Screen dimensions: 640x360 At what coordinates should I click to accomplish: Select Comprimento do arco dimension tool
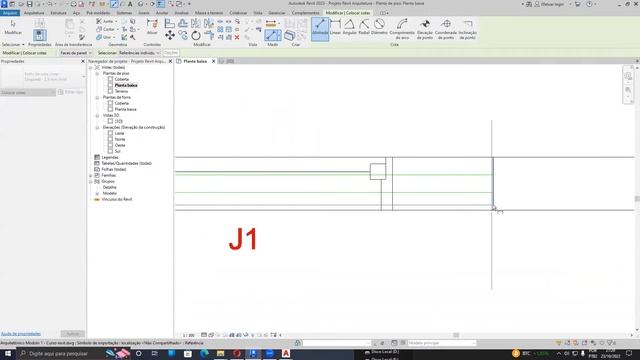(x=402, y=29)
